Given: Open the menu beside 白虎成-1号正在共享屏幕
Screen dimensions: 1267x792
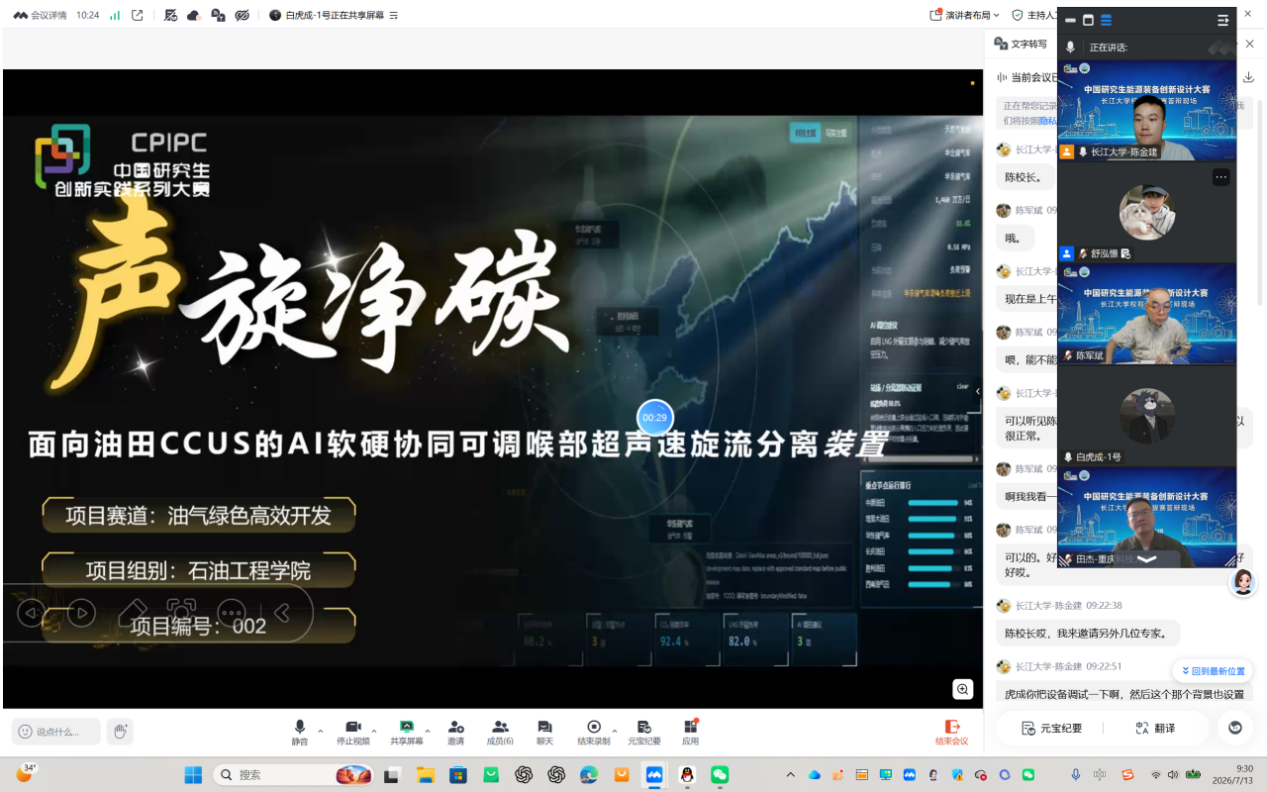Looking at the screenshot, I should click(x=393, y=15).
